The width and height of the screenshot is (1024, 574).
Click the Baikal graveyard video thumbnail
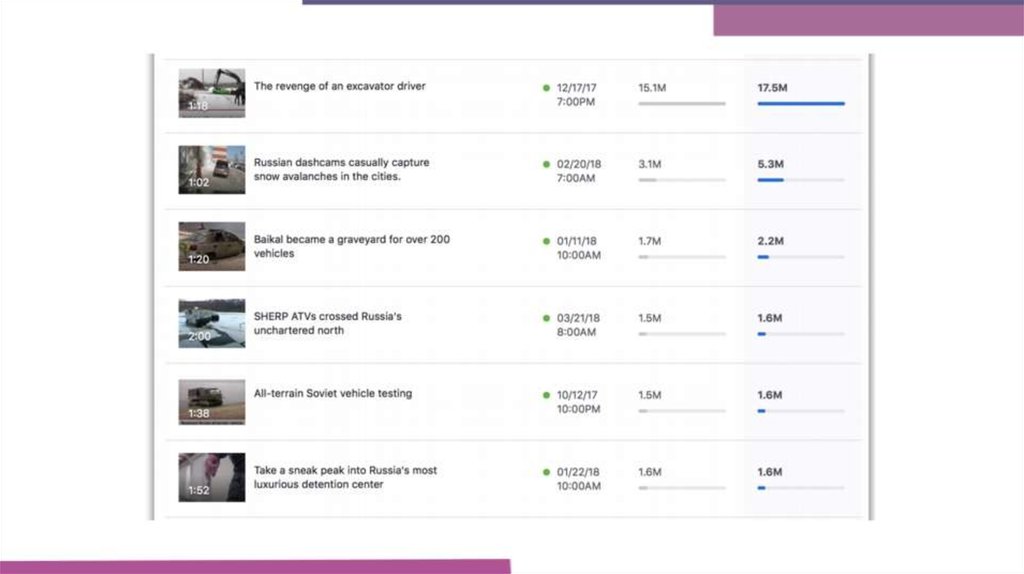[211, 246]
